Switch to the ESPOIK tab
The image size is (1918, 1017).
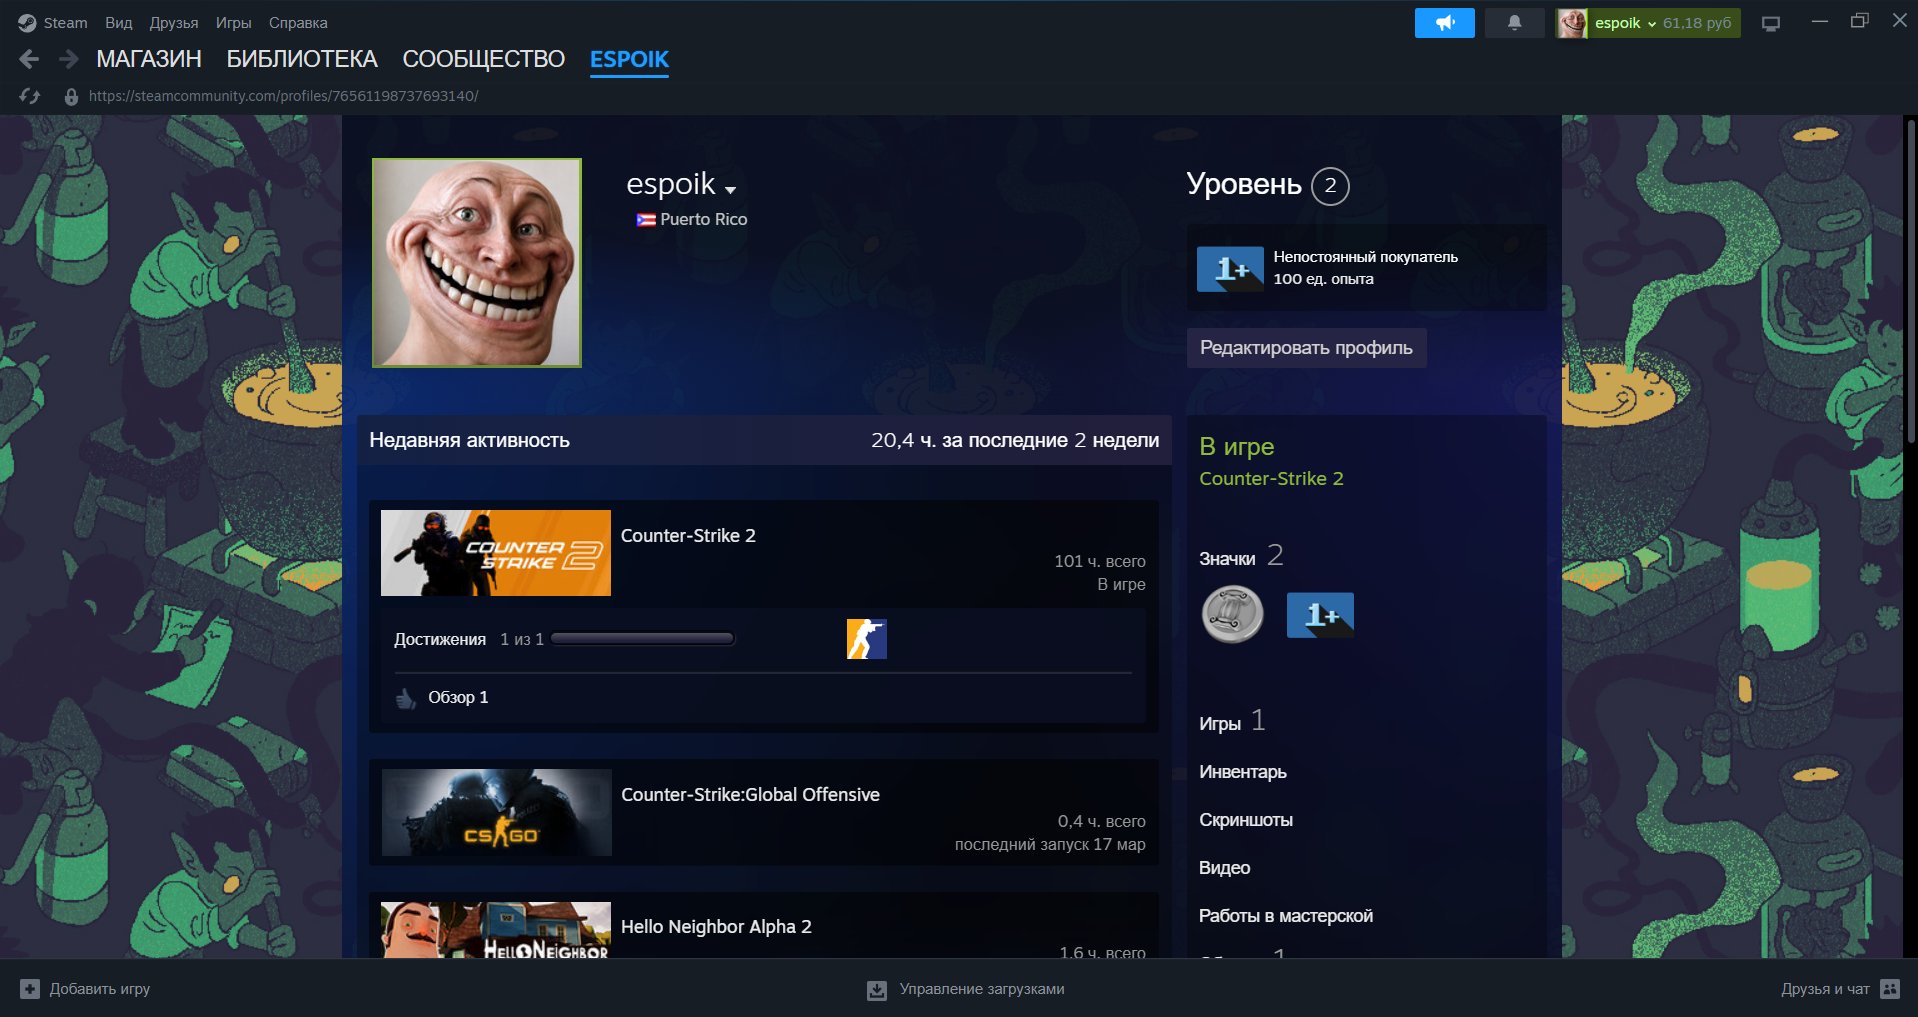coord(629,60)
